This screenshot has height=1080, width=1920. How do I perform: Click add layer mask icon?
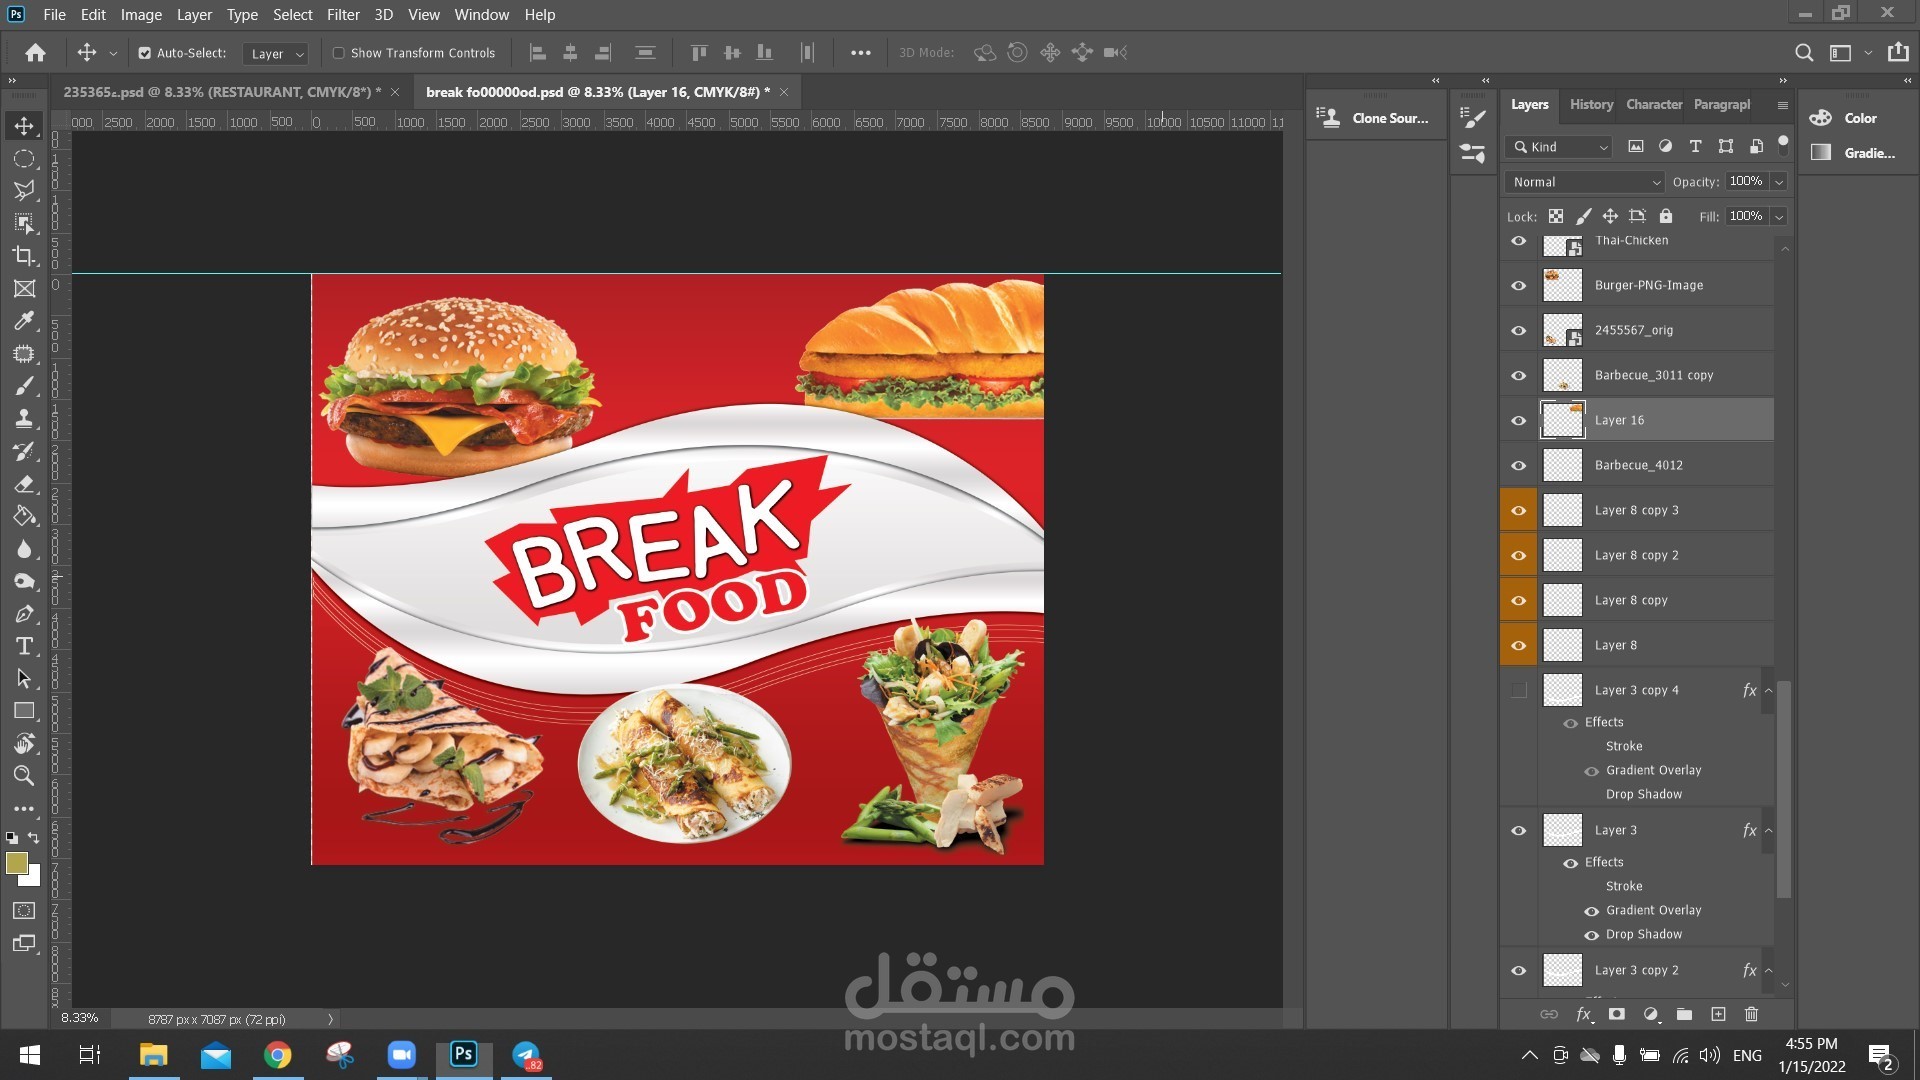pos(1616,1014)
